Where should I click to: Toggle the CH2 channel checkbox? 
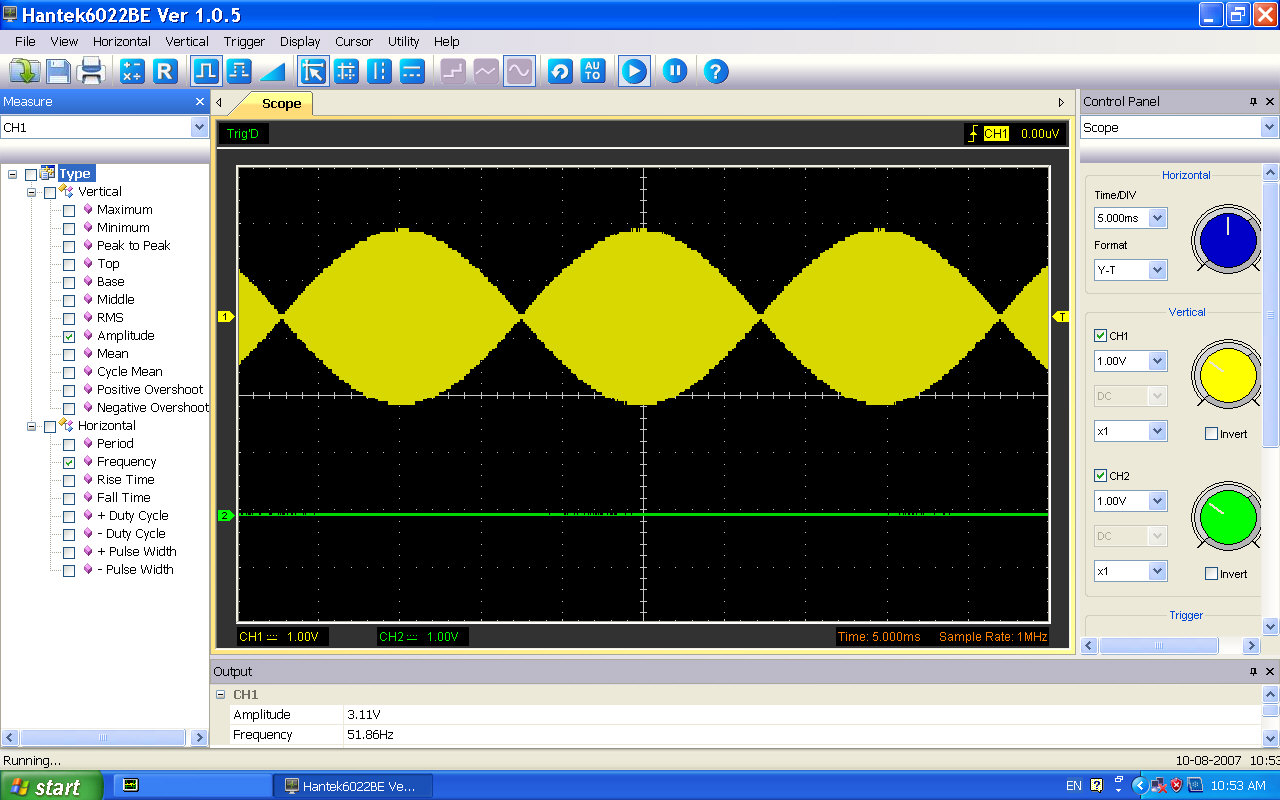1101,476
